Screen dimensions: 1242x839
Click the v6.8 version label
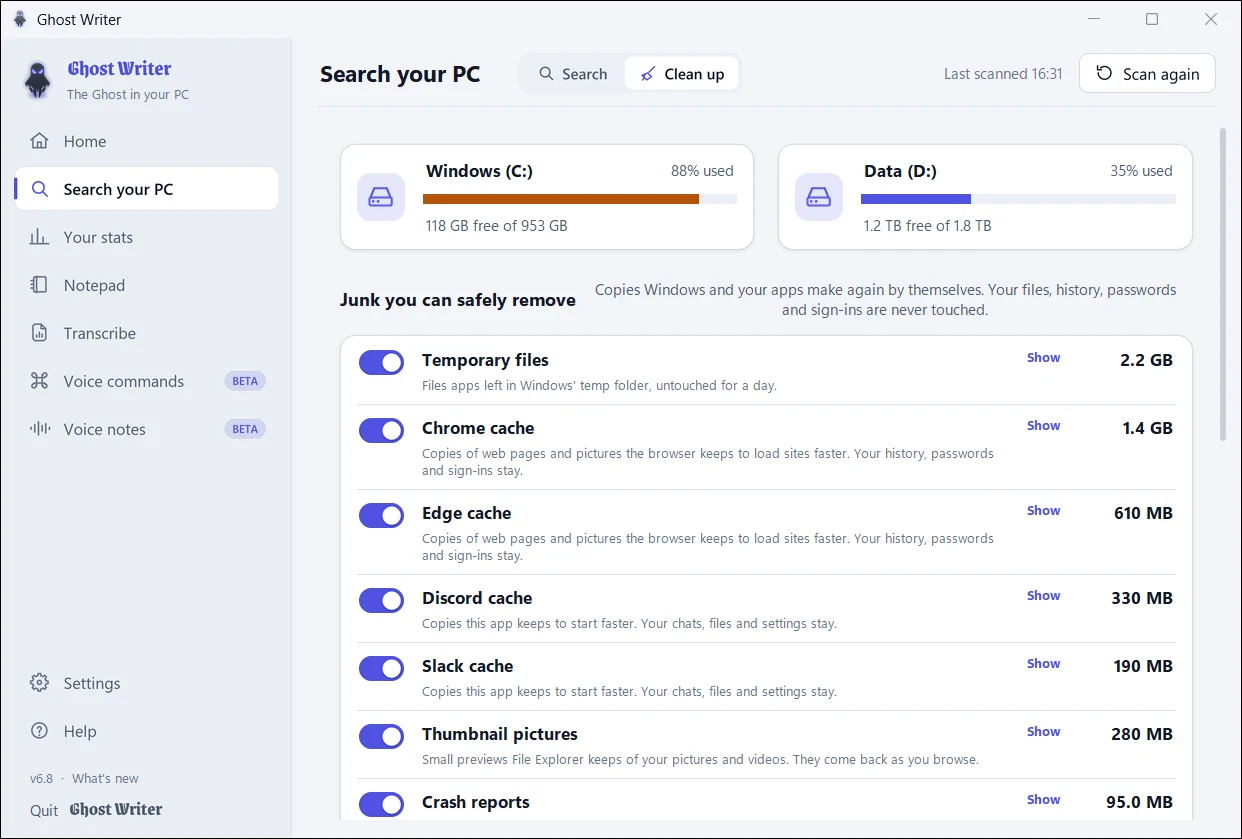coord(41,778)
